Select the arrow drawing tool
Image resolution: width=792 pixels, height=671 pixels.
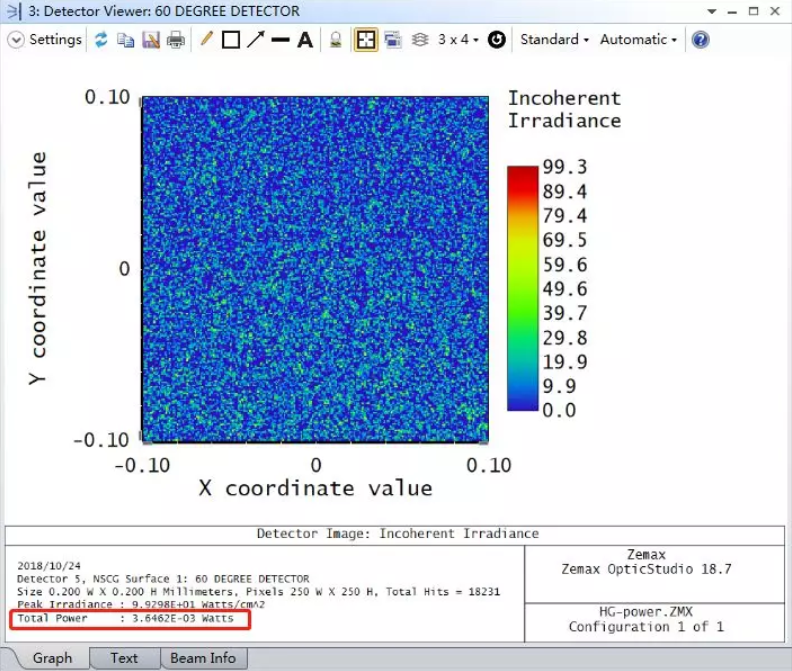pyautogui.click(x=256, y=40)
